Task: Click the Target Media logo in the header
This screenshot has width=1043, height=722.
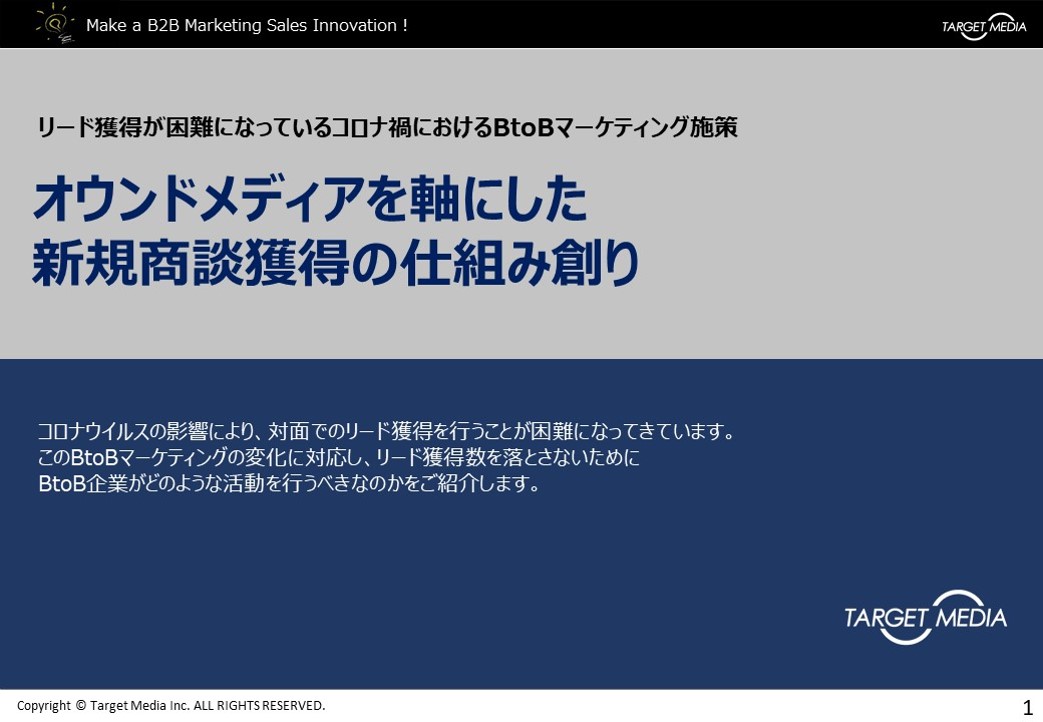Action: pyautogui.click(x=984, y=27)
